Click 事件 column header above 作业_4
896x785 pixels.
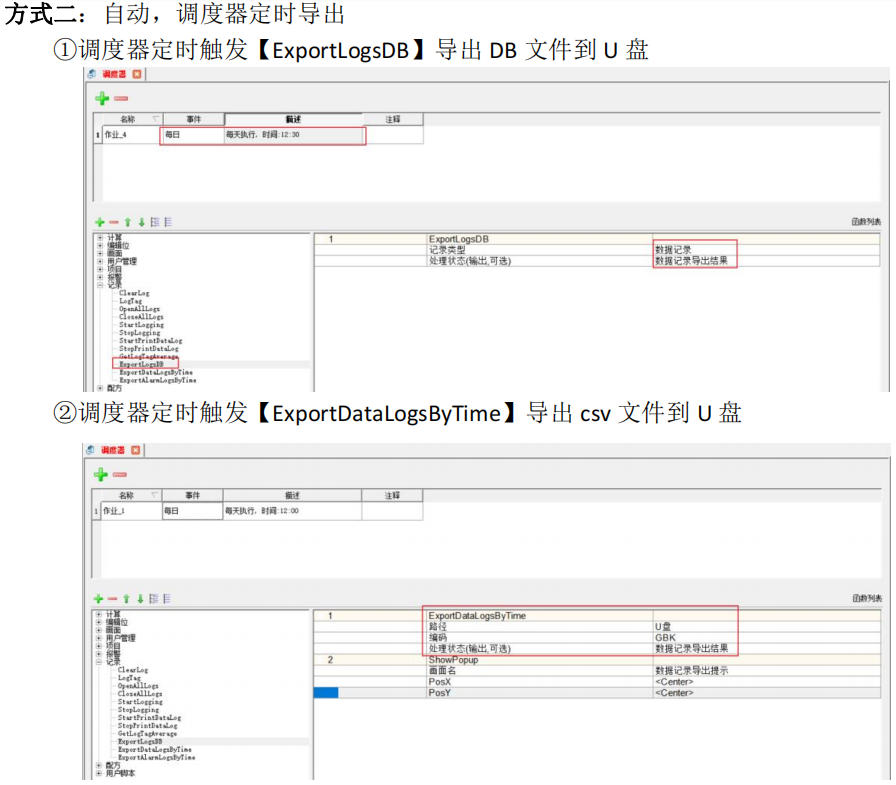pyautogui.click(x=194, y=119)
